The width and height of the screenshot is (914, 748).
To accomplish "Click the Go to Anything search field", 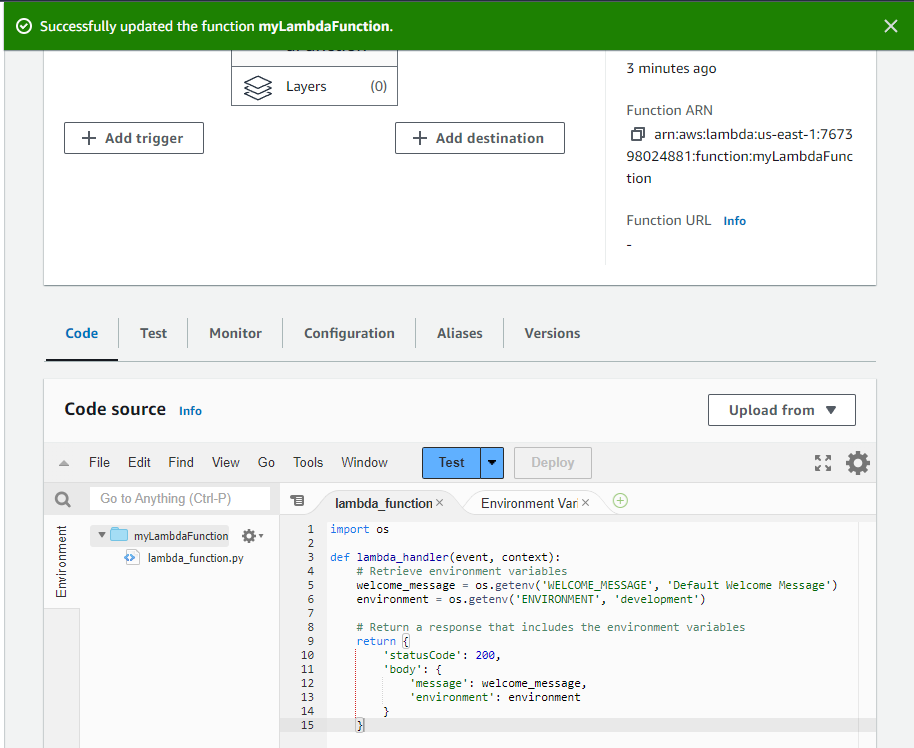I will click(180, 498).
